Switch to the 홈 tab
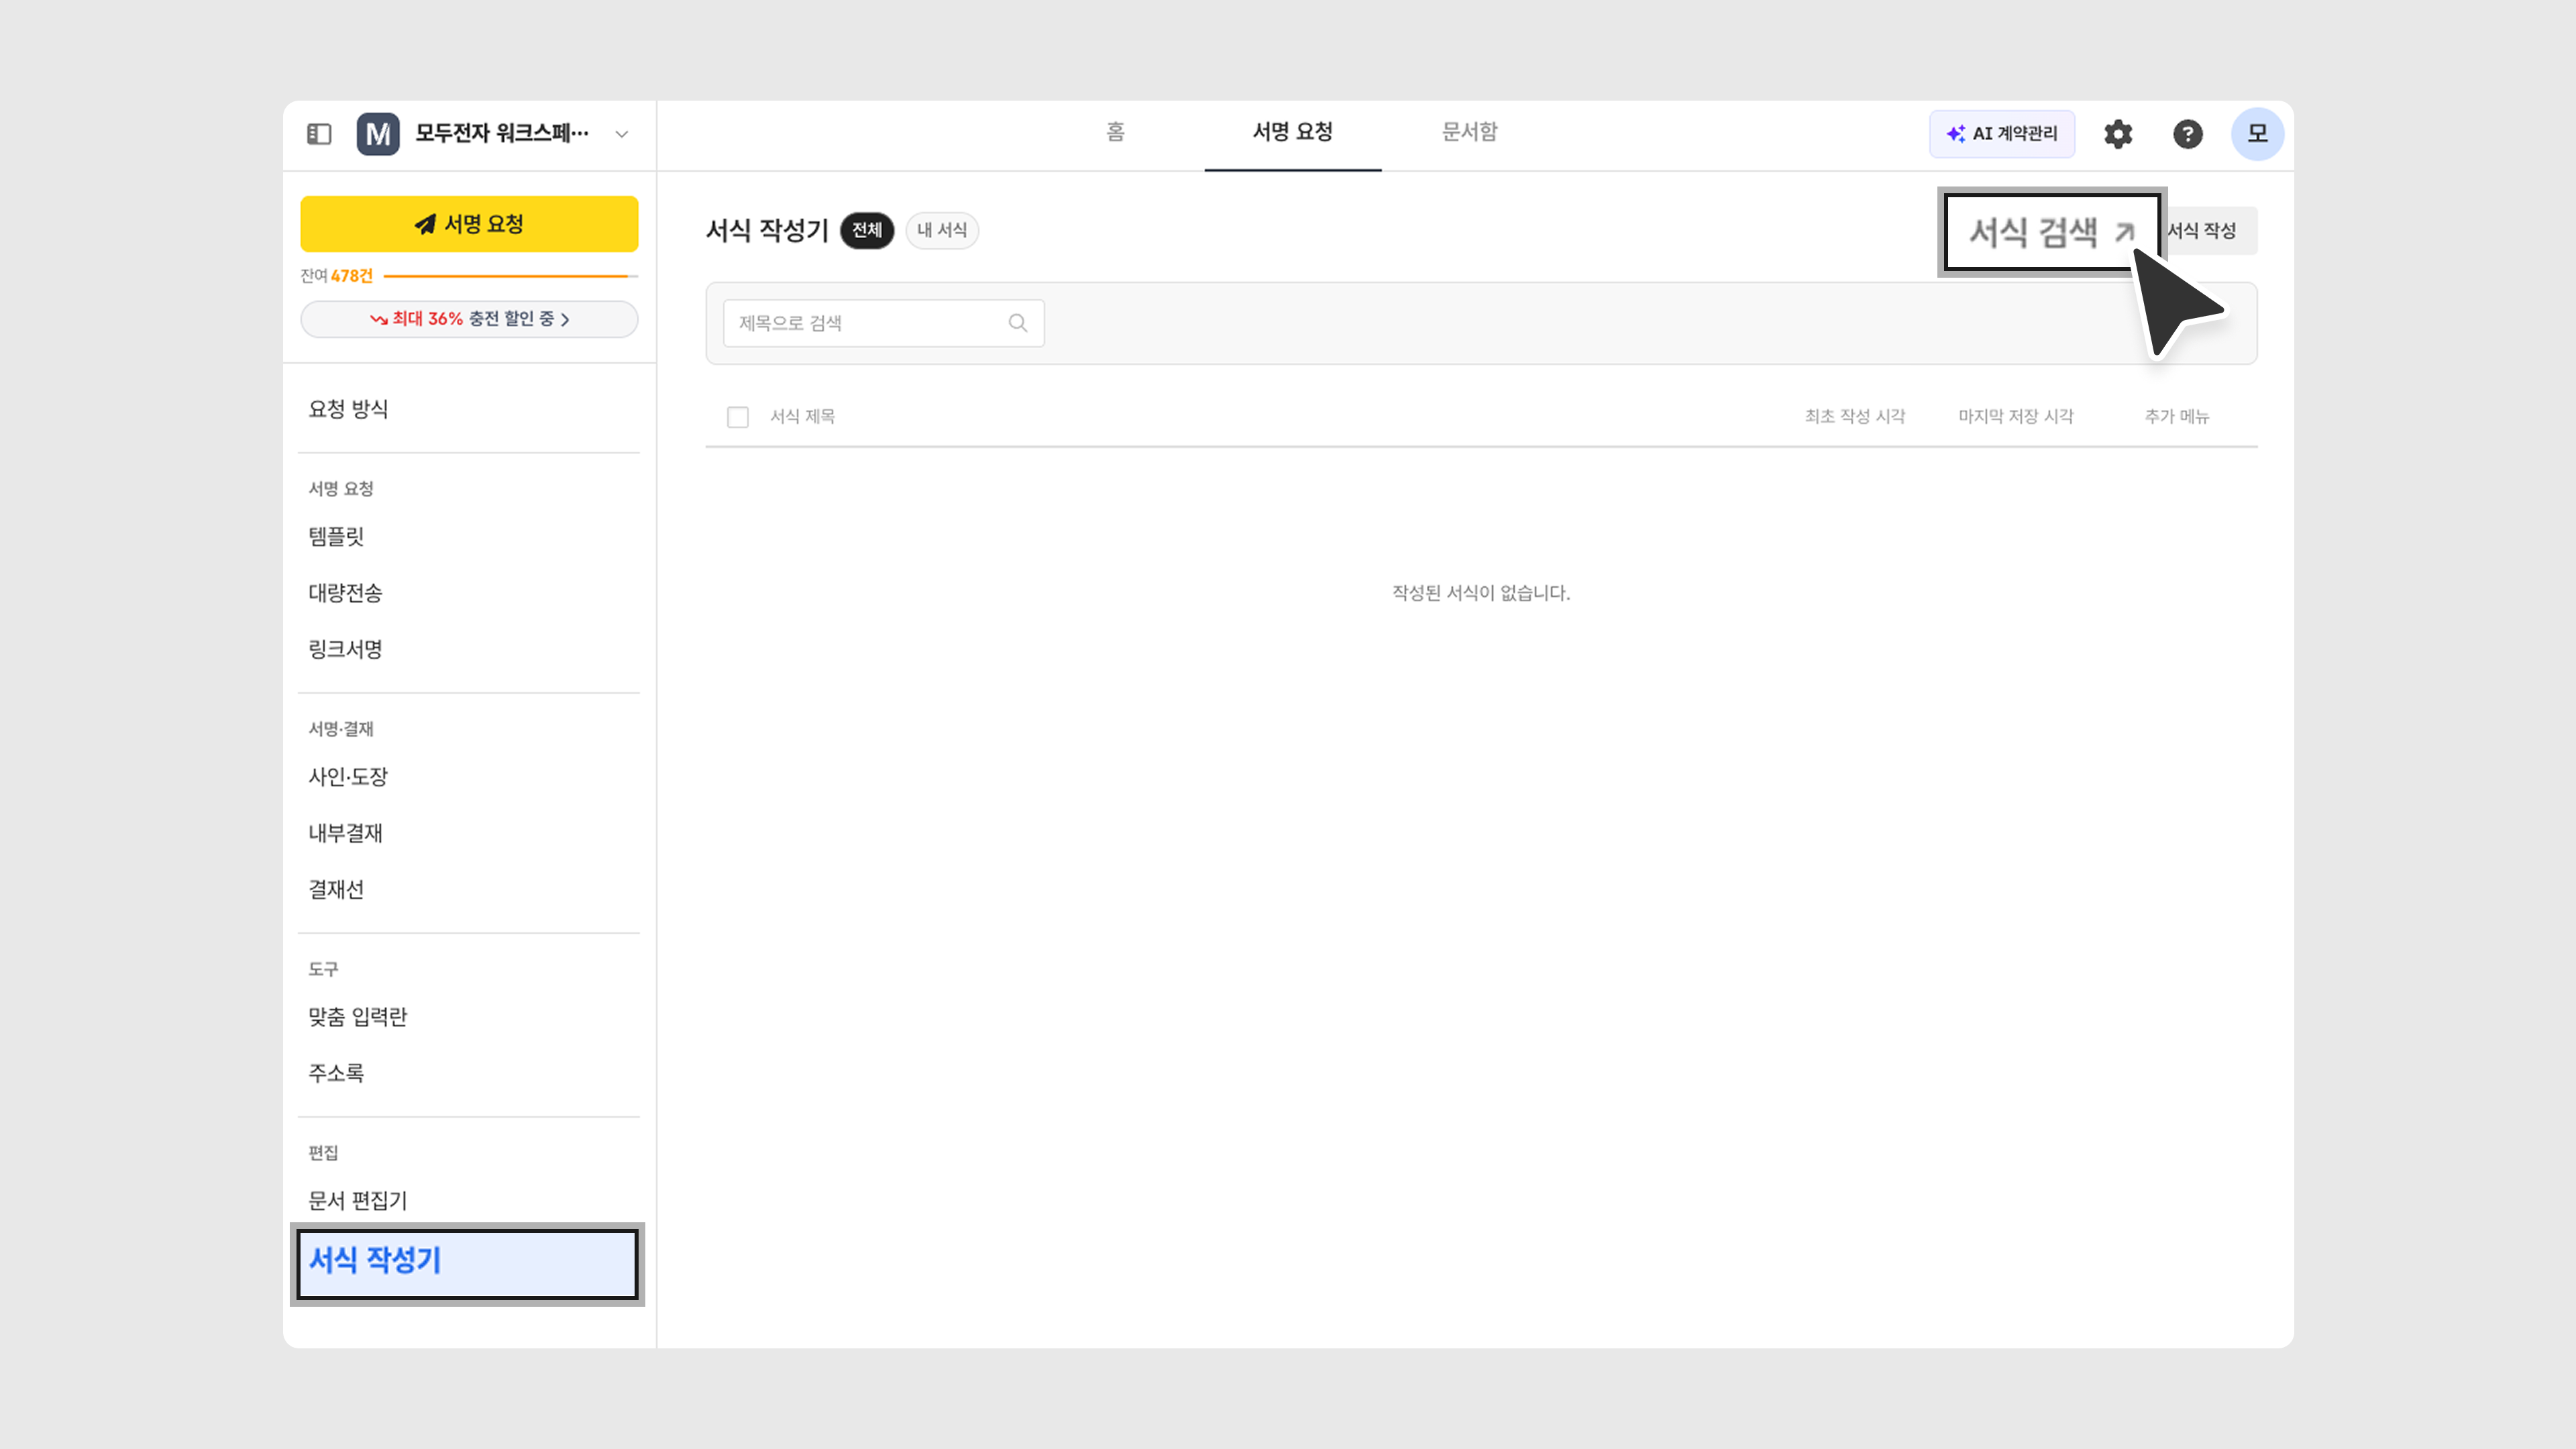This screenshot has height=1449, width=2576. (x=1115, y=132)
